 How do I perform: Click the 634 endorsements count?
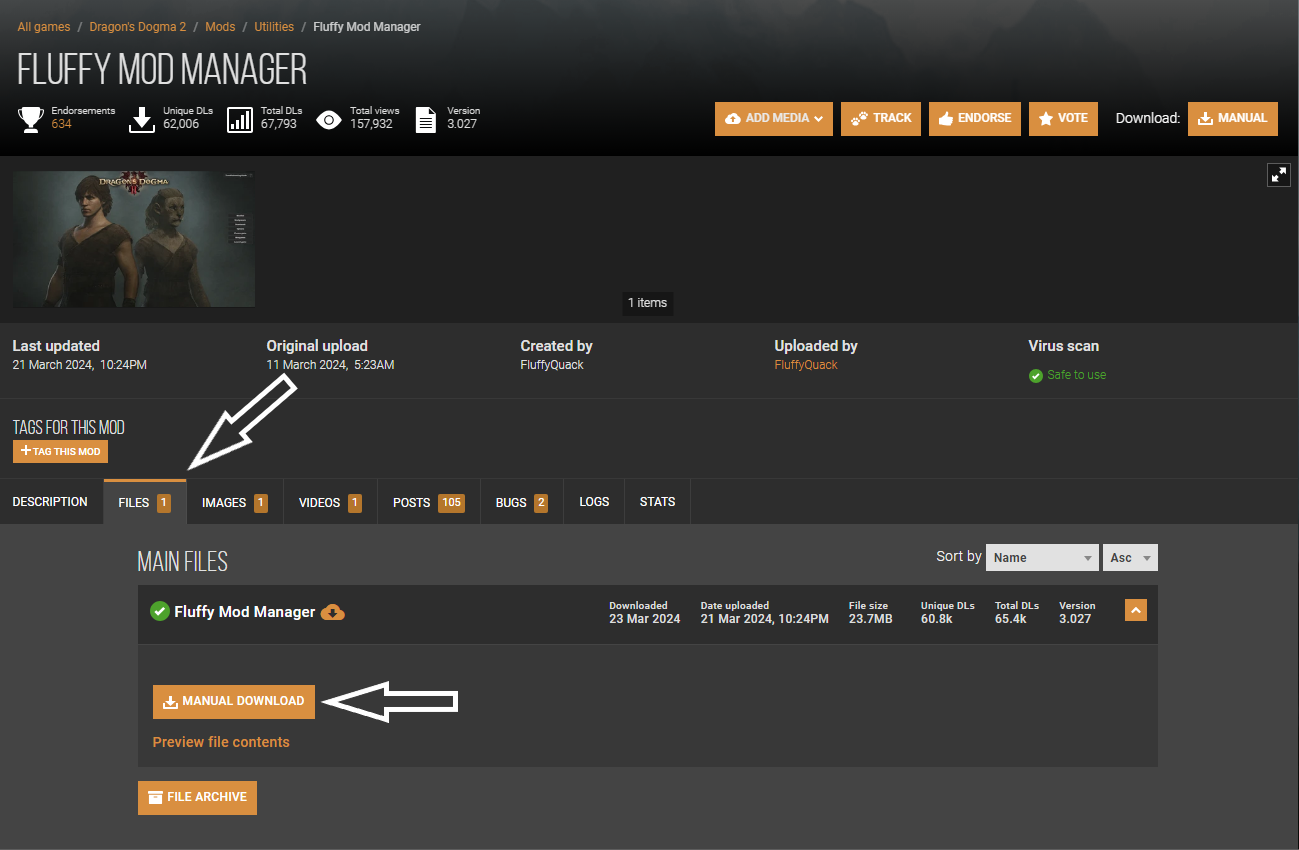(x=61, y=124)
